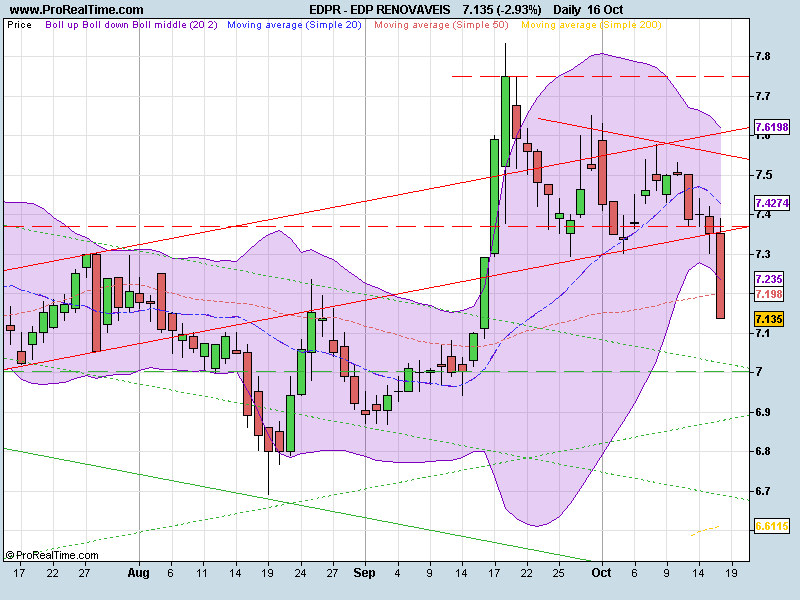800x600 pixels.
Task: Select the black 7.135 last price tag
Action: (769, 319)
